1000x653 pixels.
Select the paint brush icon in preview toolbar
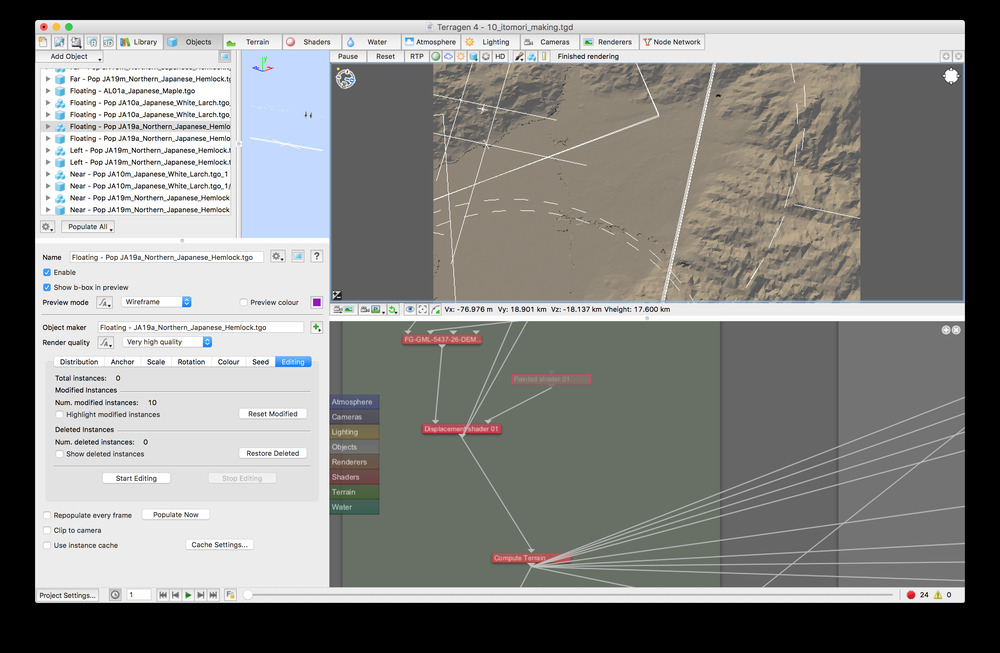coord(519,56)
